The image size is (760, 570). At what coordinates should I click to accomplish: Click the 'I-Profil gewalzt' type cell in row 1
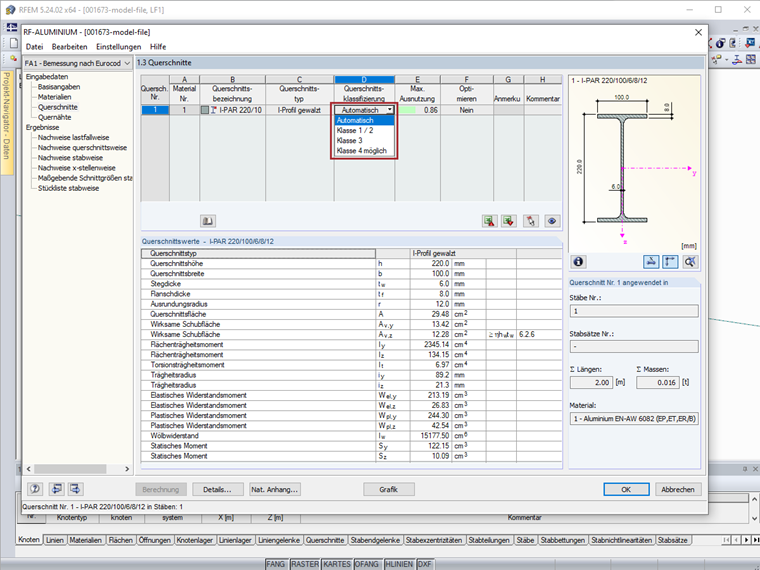(299, 110)
